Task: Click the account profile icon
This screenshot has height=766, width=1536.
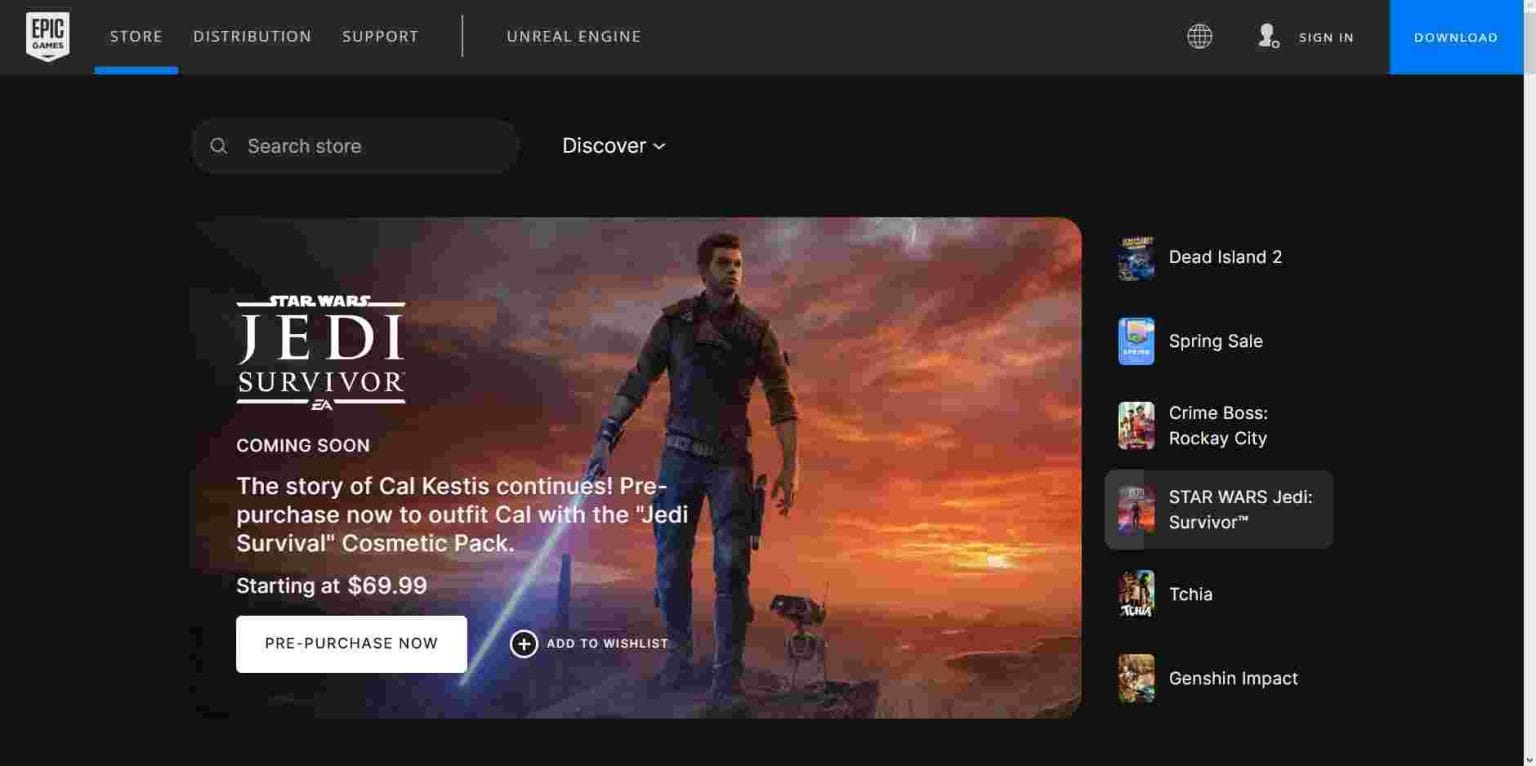Action: click(x=1266, y=36)
